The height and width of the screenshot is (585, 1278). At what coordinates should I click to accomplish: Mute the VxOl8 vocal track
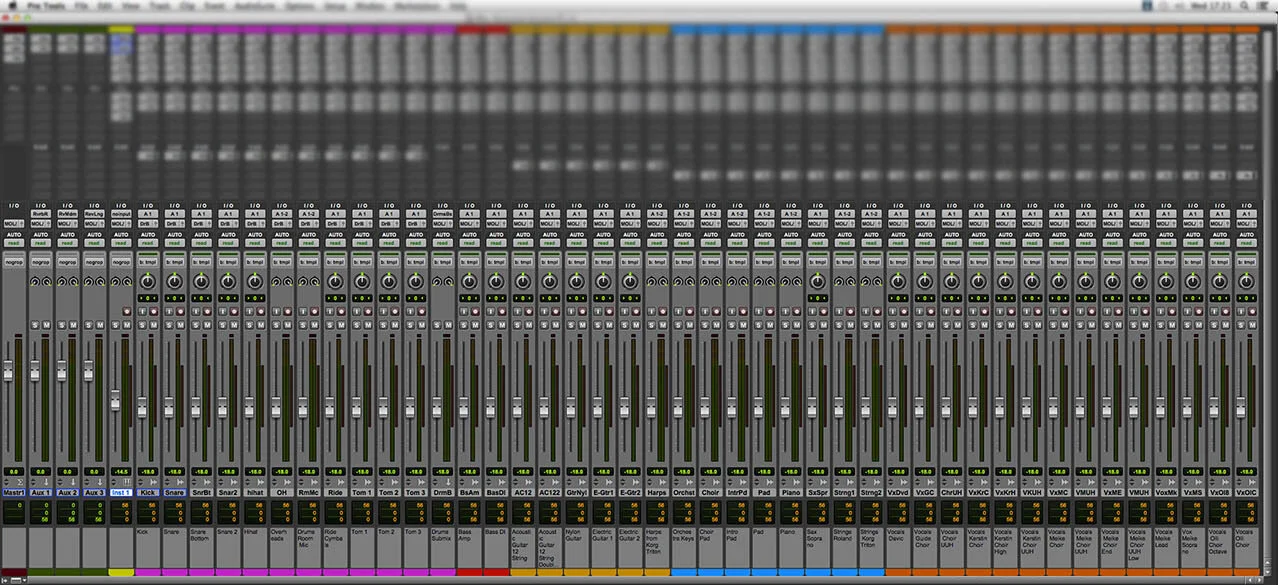click(x=1226, y=325)
